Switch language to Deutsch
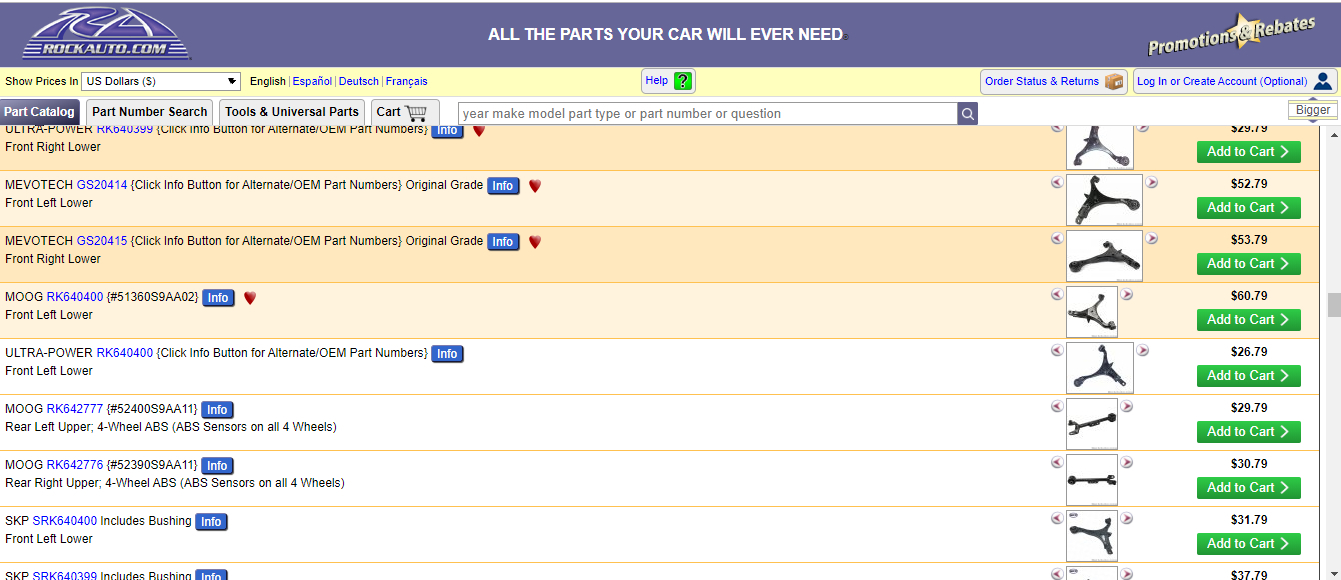This screenshot has width=1341, height=580. point(359,82)
